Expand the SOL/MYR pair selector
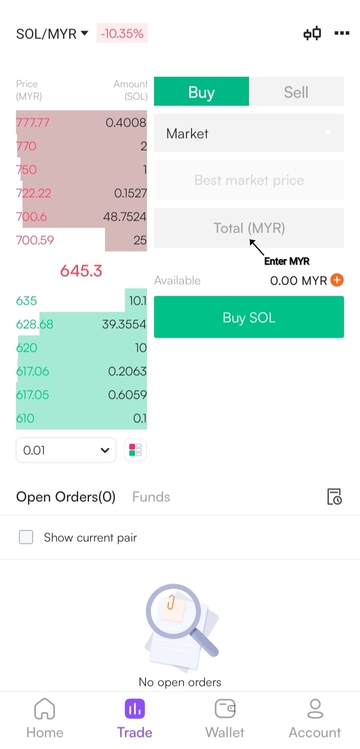 coord(52,34)
